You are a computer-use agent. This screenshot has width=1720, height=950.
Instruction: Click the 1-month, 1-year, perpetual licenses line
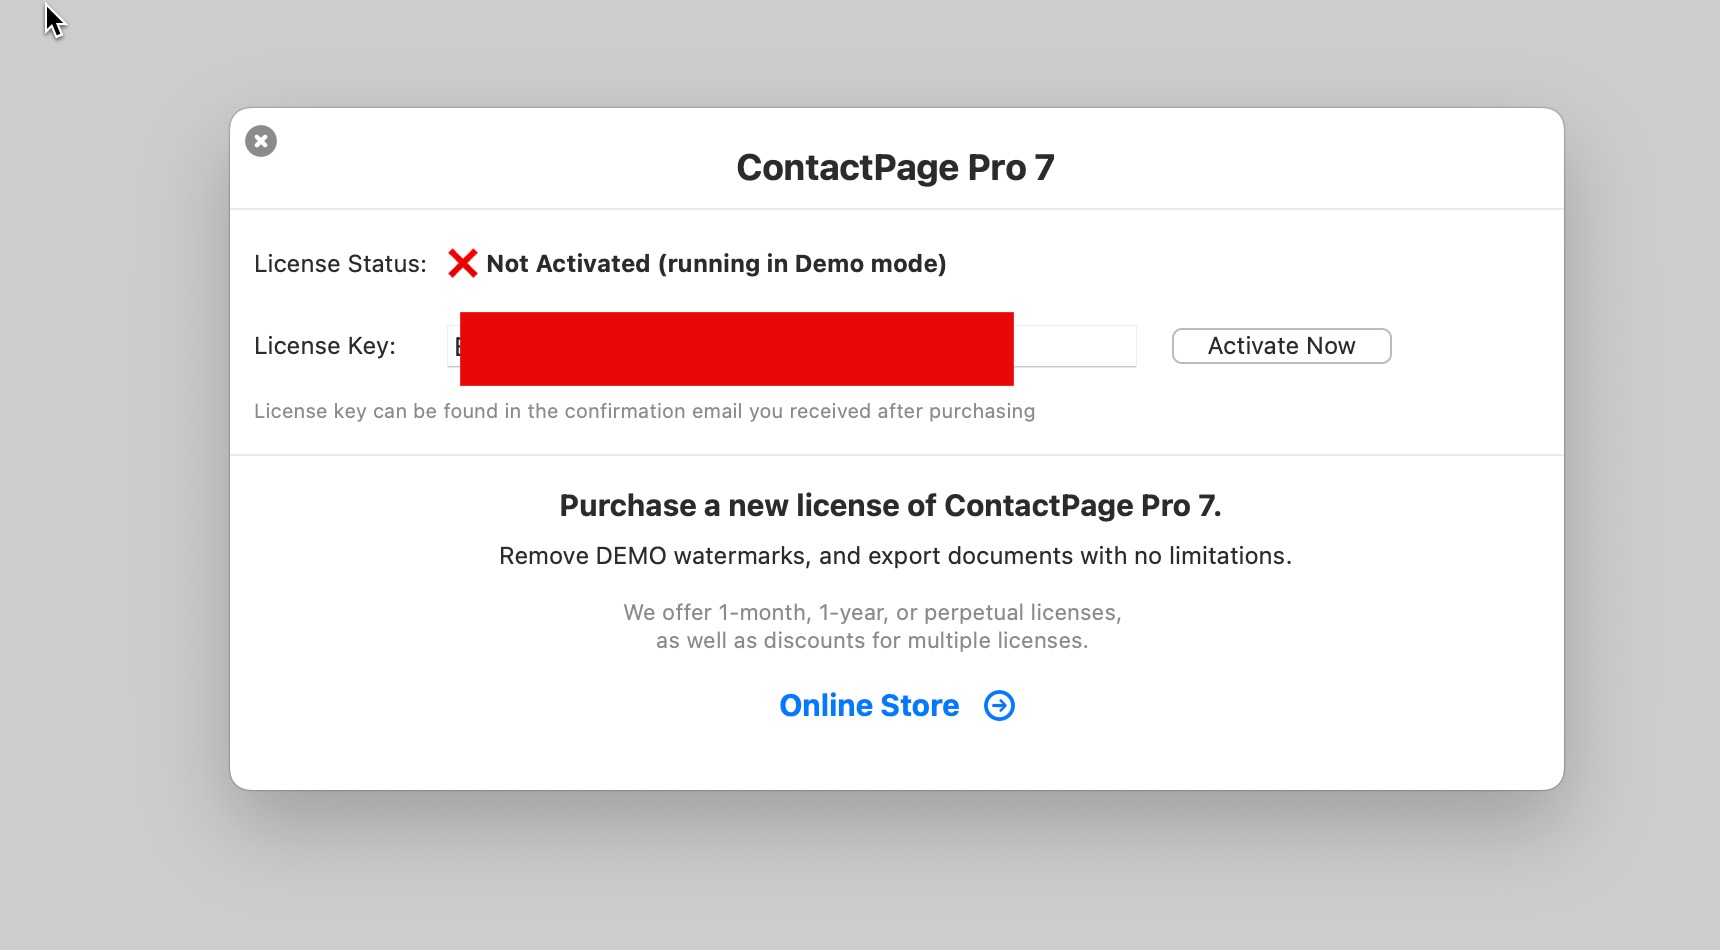pyautogui.click(x=872, y=612)
